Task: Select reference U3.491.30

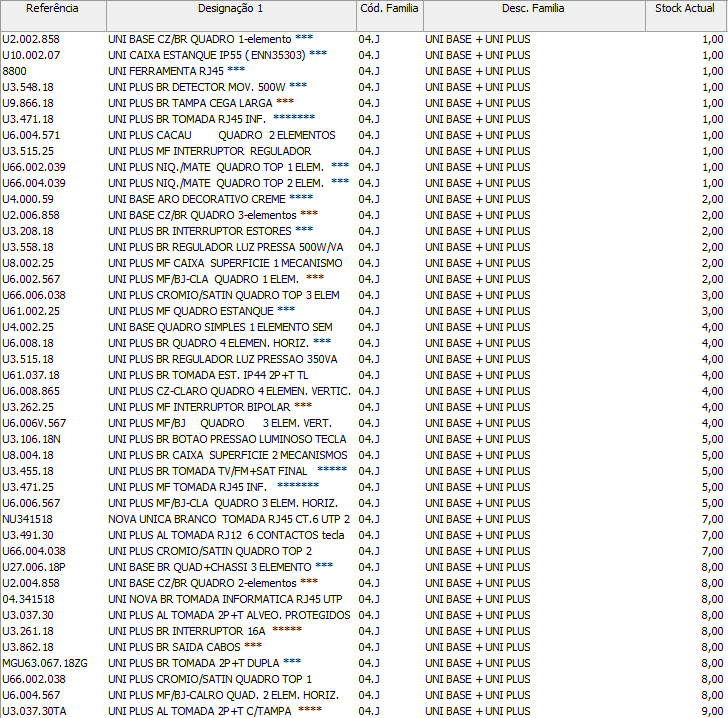Action: (28, 536)
